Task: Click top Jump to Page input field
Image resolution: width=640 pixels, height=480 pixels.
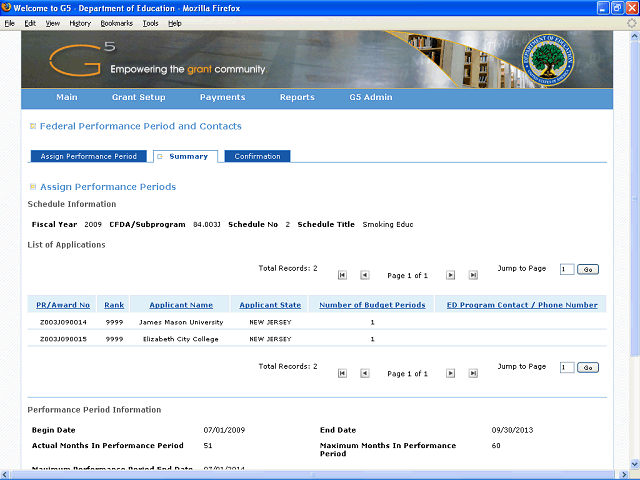Action: [x=567, y=269]
